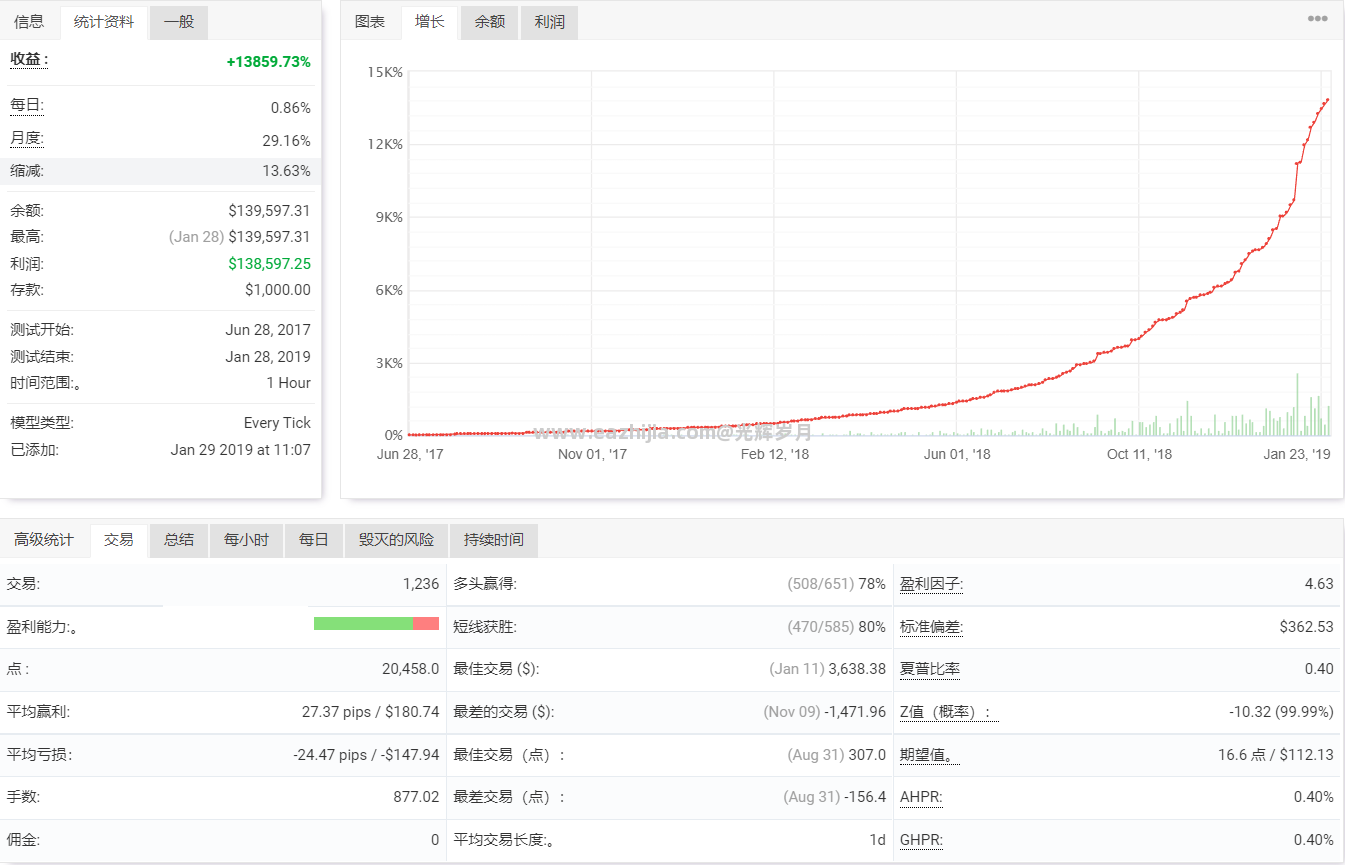This screenshot has width=1345, height=865.
Task: Click the 收益 label in the stats panel
Action: [x=29, y=60]
